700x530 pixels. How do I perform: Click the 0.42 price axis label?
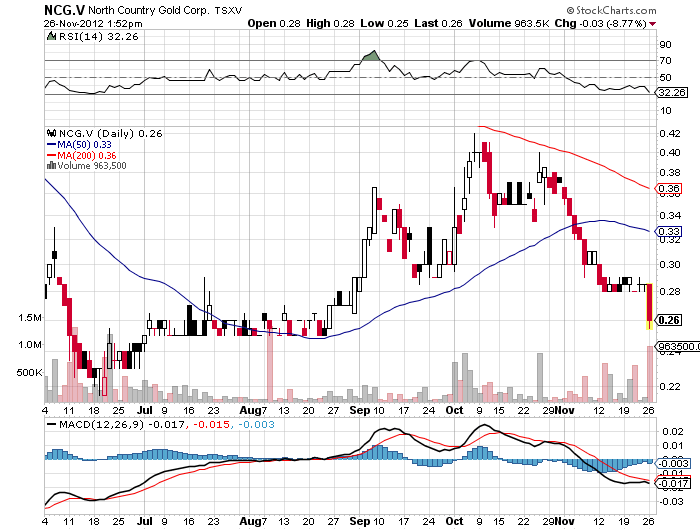tap(670, 134)
